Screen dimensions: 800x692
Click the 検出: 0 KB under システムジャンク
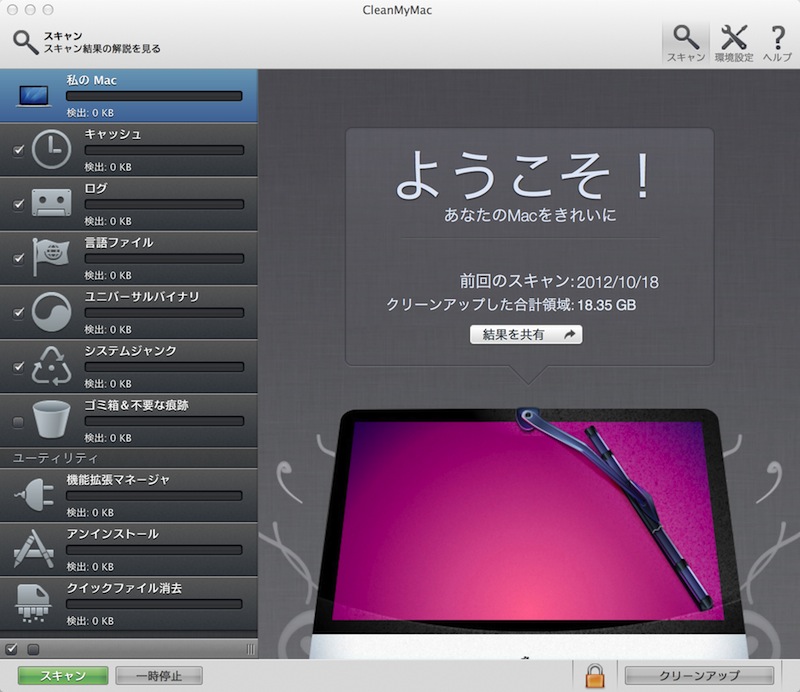(x=108, y=384)
